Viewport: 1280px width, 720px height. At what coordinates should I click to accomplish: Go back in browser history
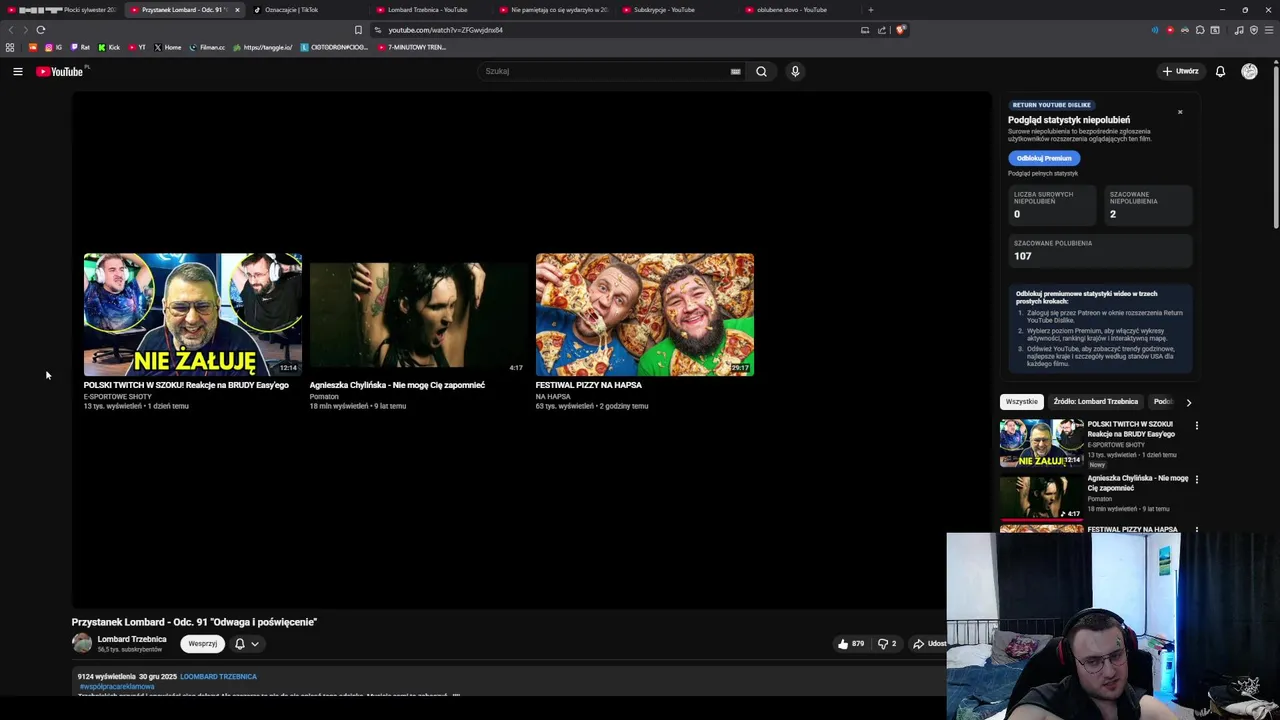[x=11, y=30]
